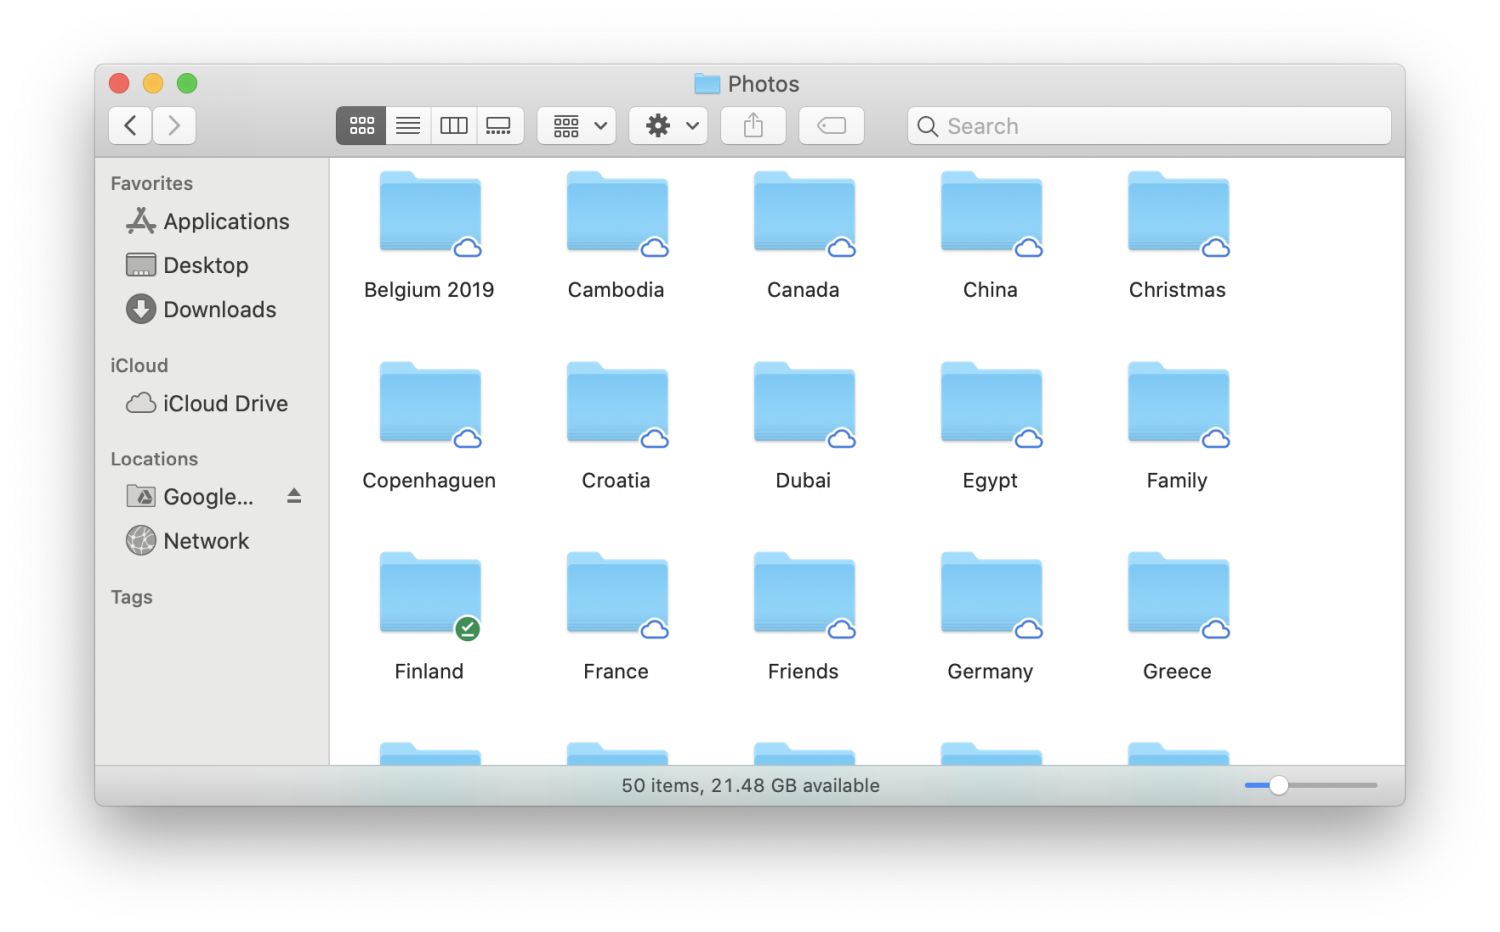Go forward to next folder
Image resolution: width=1500 pixels, height=932 pixels.
pos(174,126)
